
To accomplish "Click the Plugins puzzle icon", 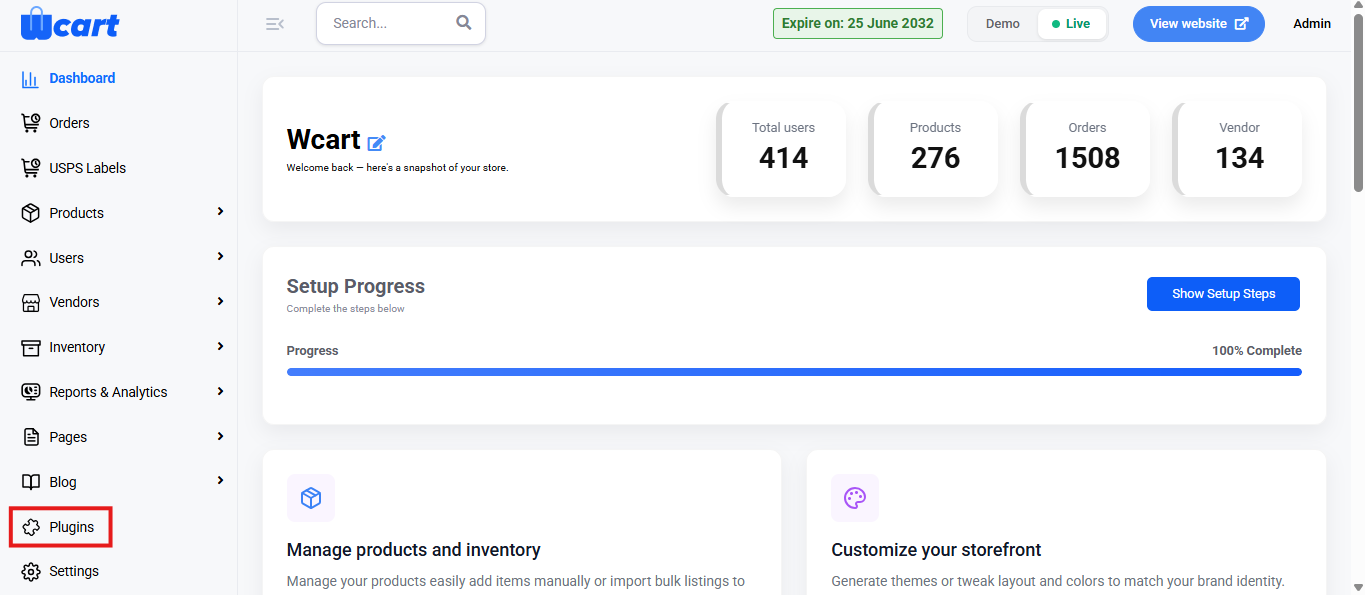I will (x=31, y=527).
